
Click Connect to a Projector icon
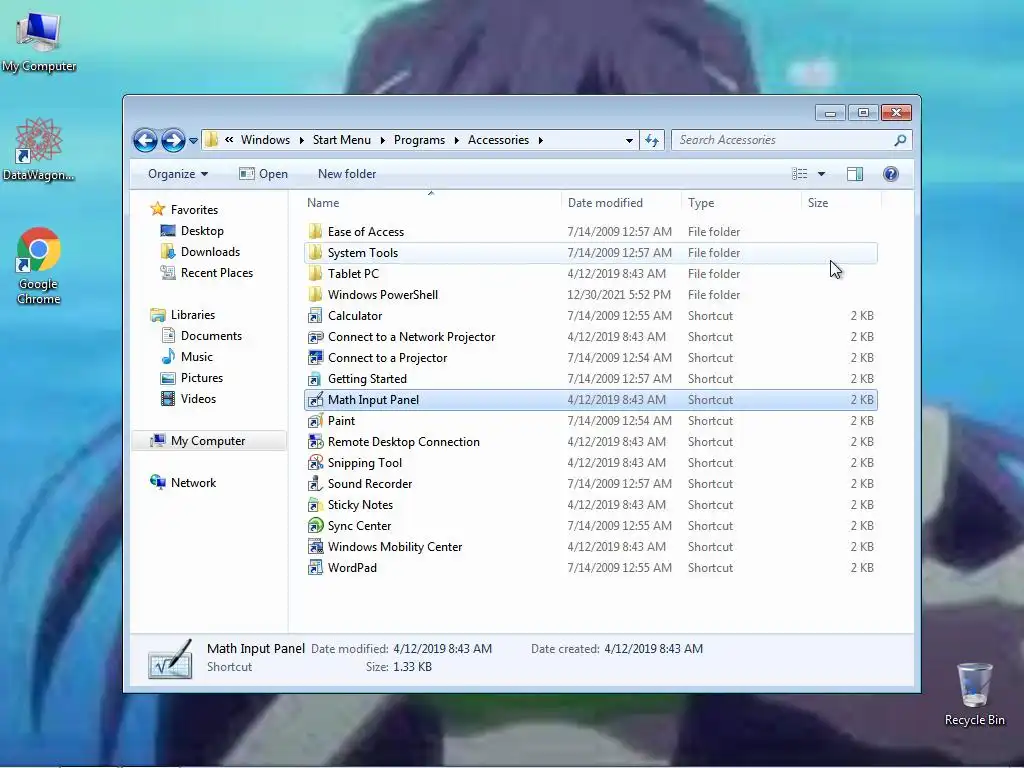[x=315, y=358]
